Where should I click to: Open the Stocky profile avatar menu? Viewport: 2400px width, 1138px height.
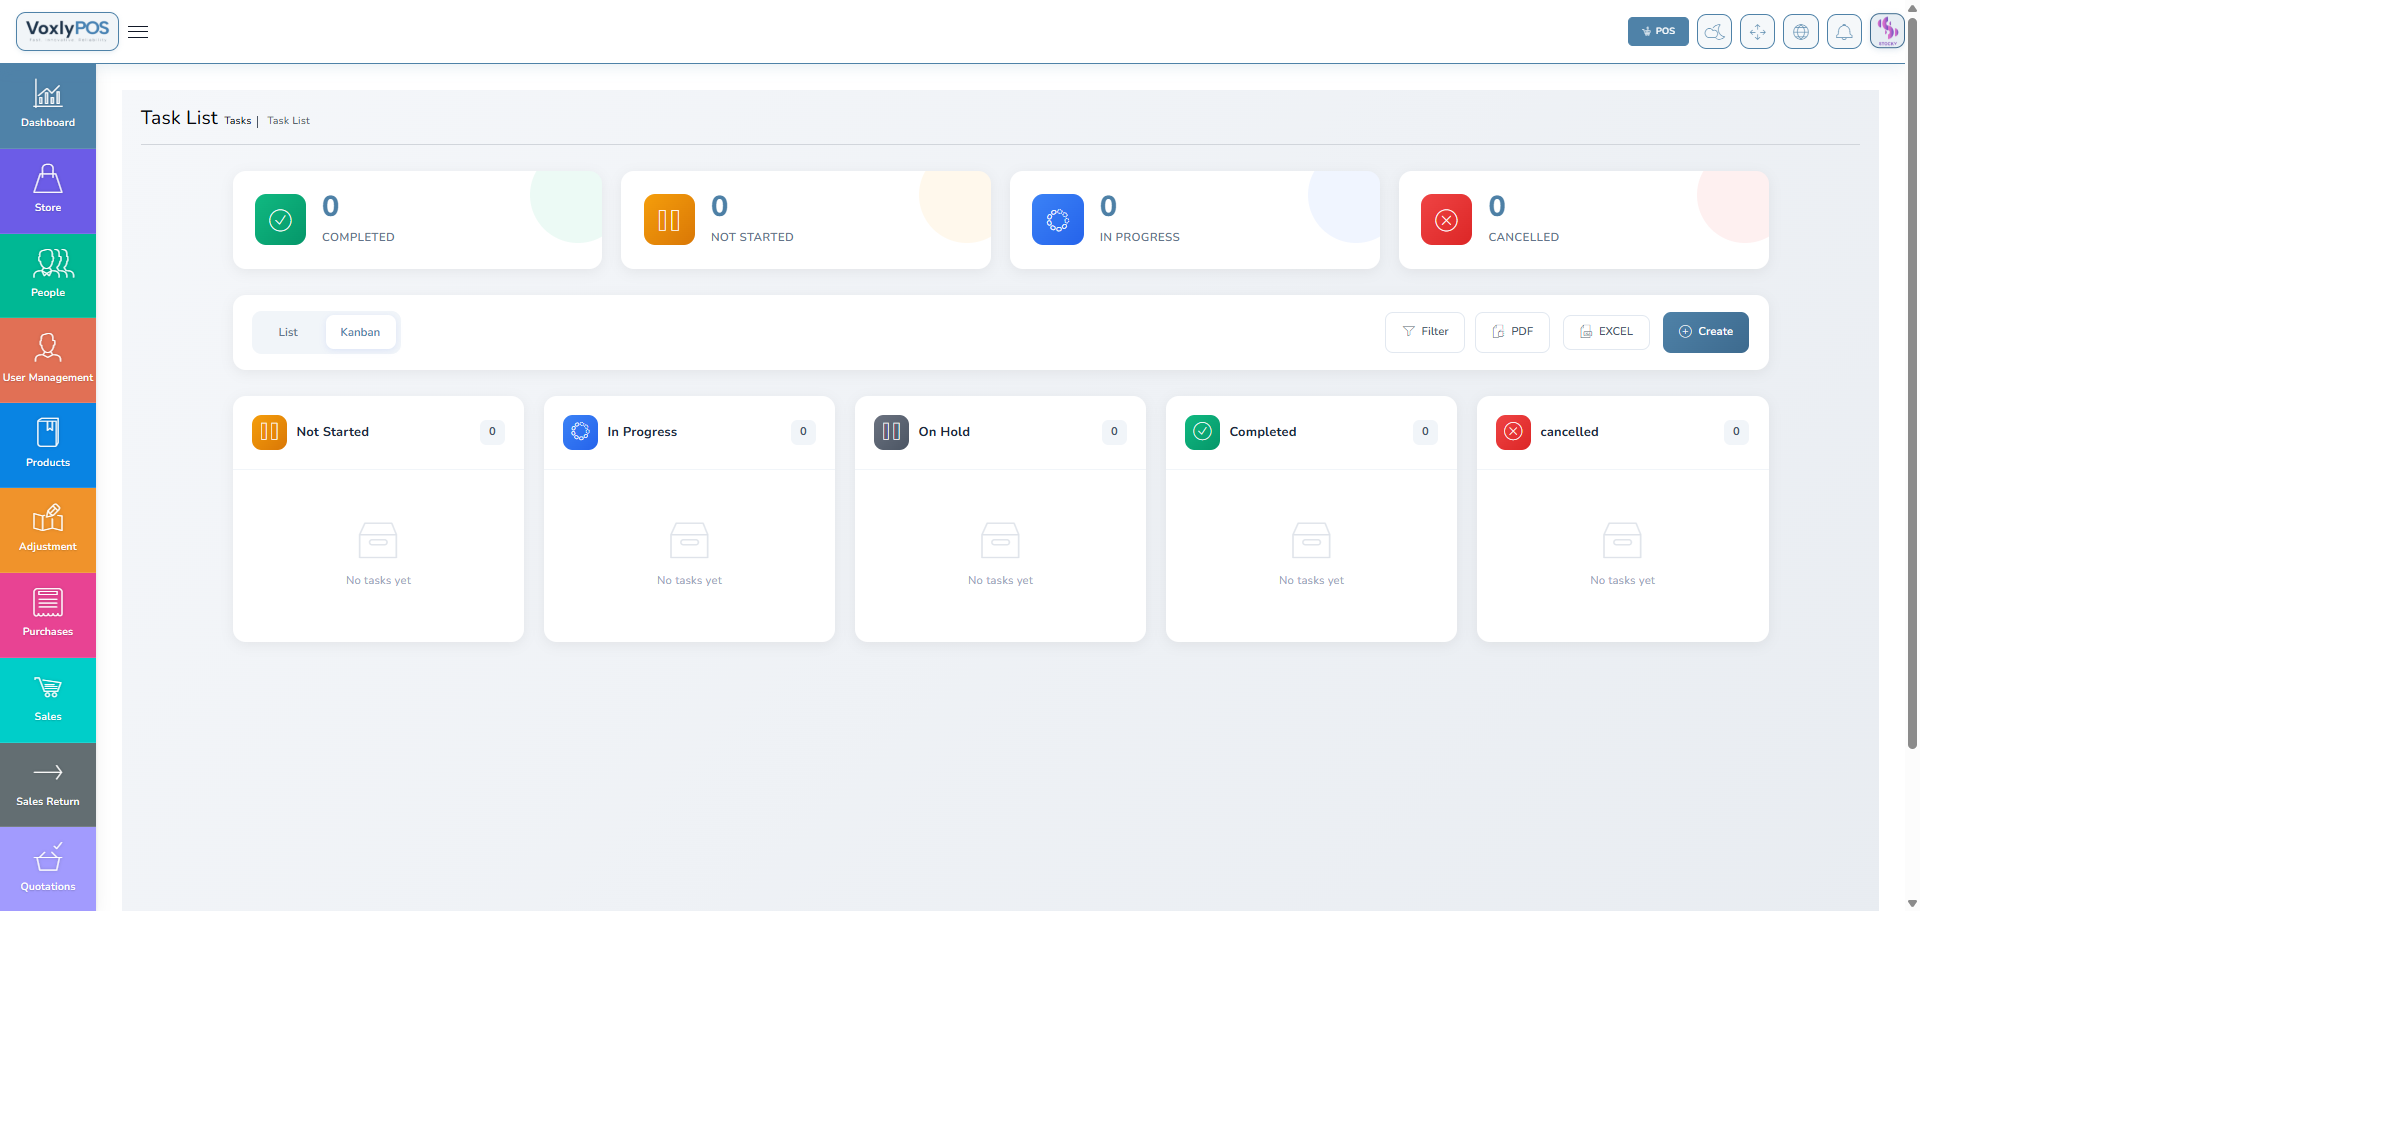coord(1888,31)
